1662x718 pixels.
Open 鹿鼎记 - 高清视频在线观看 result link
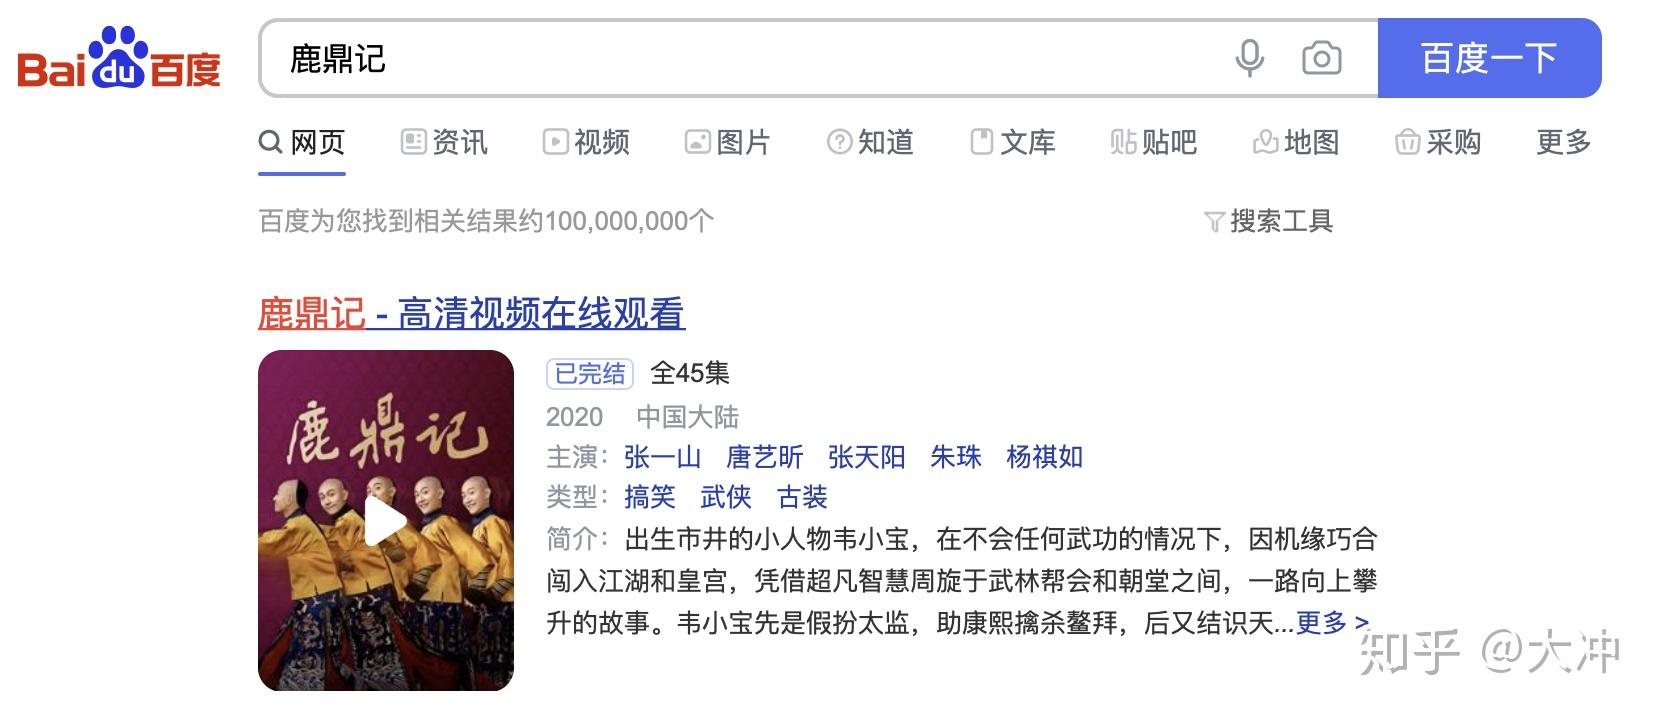click(471, 314)
